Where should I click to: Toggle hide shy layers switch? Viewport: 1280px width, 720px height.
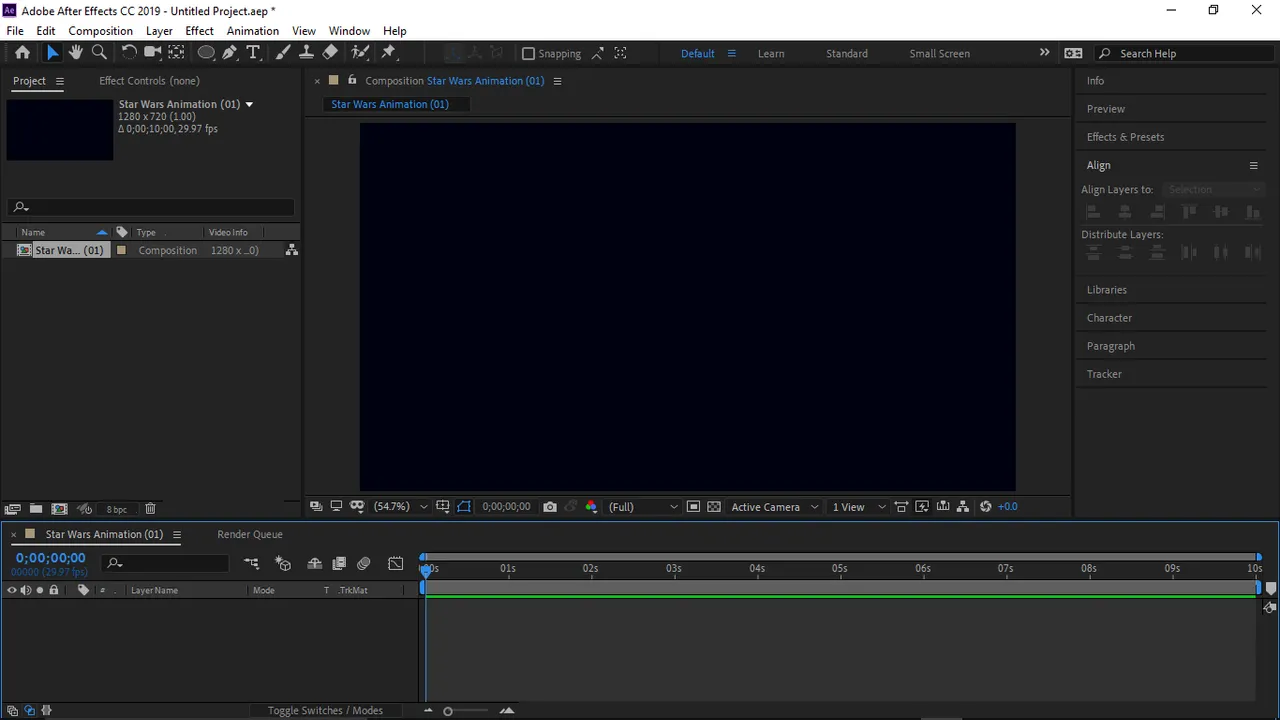click(314, 564)
